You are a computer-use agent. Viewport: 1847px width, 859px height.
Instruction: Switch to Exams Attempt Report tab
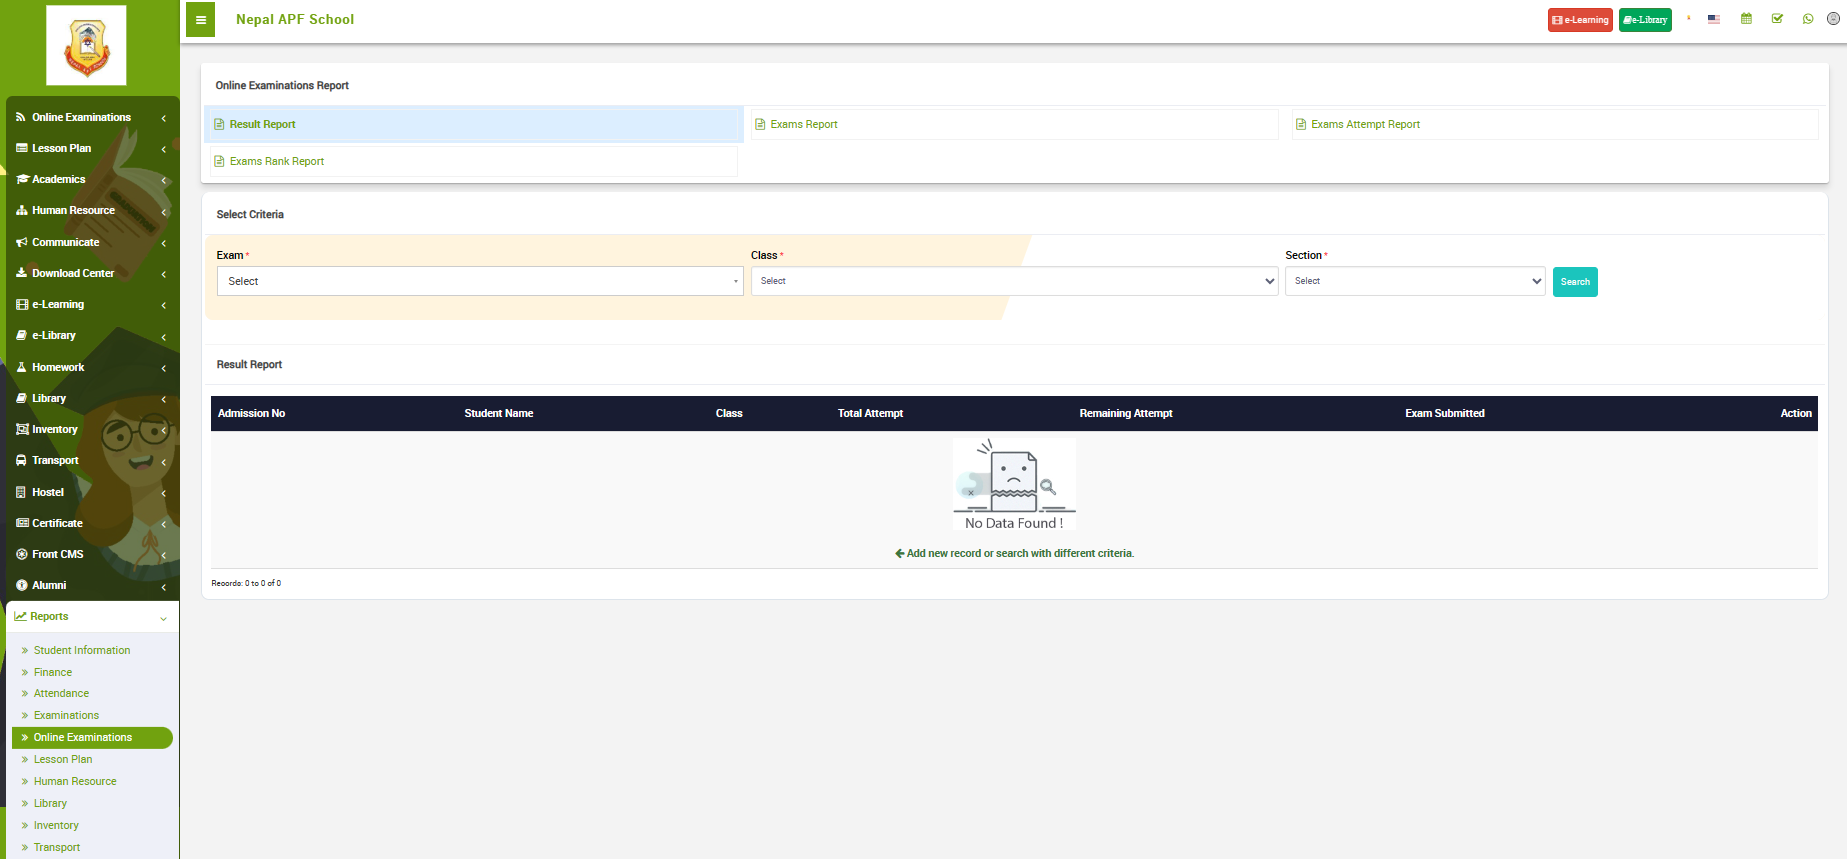[x=1365, y=125]
